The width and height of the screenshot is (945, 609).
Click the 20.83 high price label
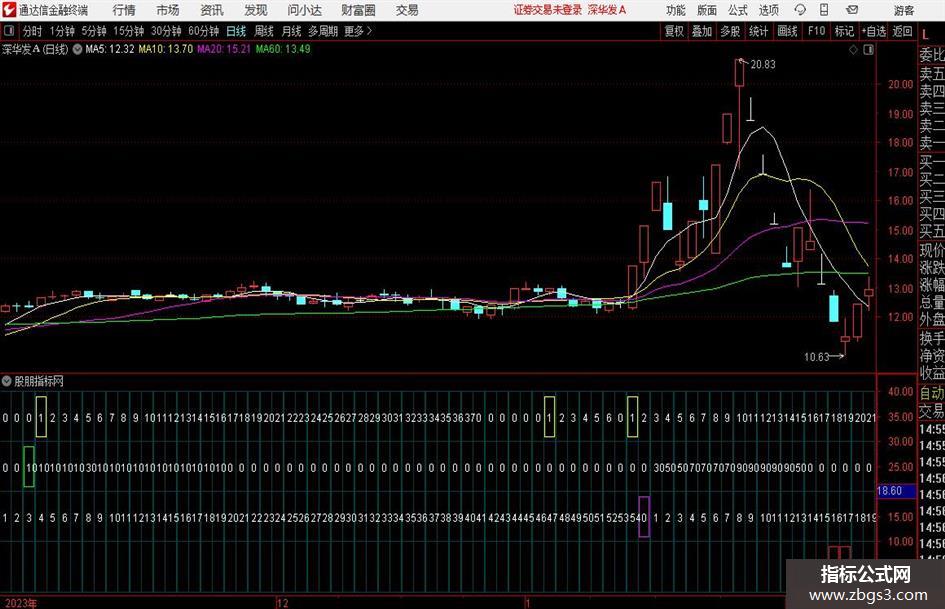coord(763,65)
